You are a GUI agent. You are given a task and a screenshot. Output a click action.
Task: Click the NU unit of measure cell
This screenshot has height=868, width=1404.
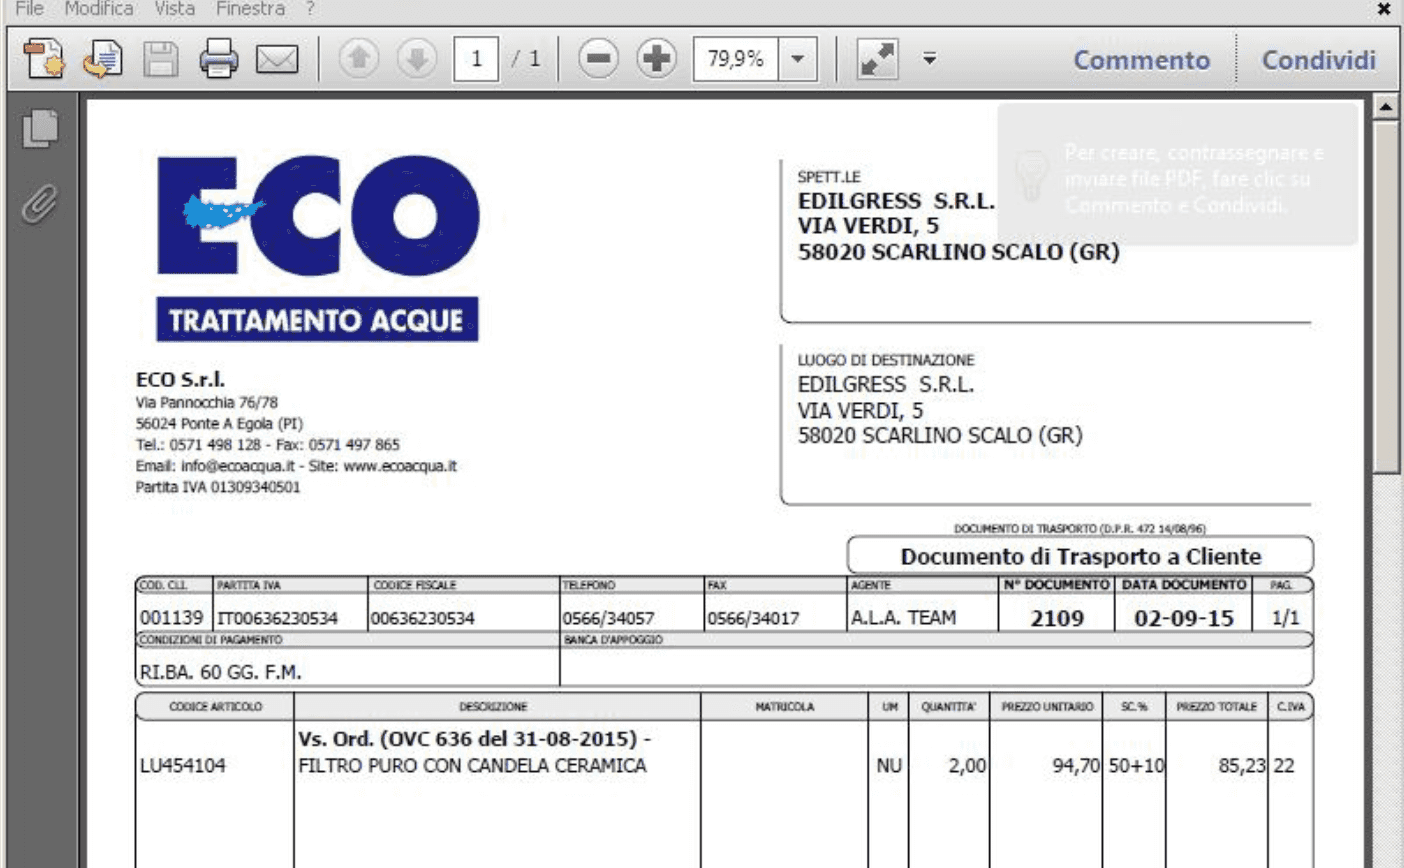889,766
